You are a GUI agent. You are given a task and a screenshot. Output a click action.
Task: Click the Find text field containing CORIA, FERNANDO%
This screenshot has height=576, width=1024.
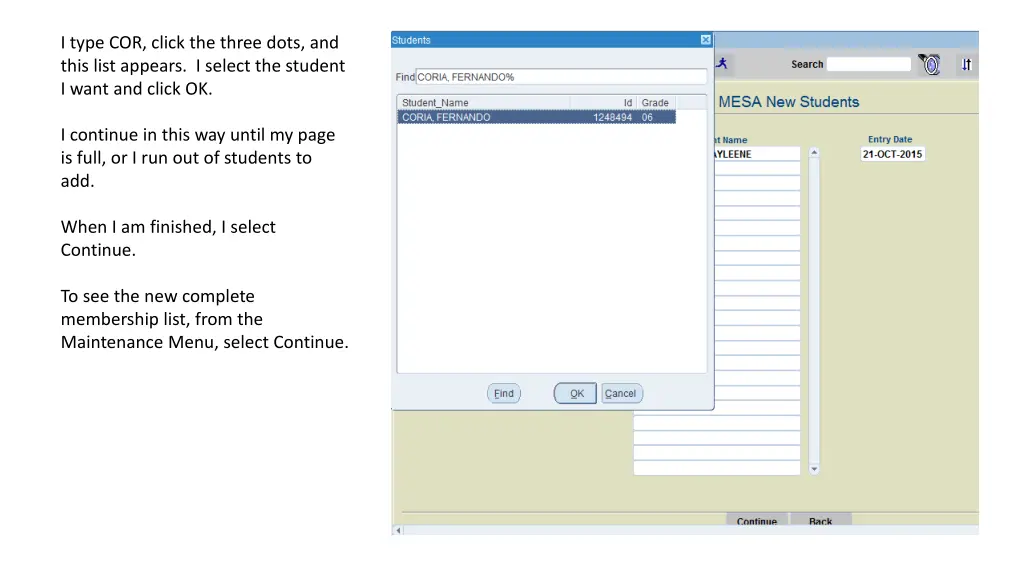tap(561, 77)
